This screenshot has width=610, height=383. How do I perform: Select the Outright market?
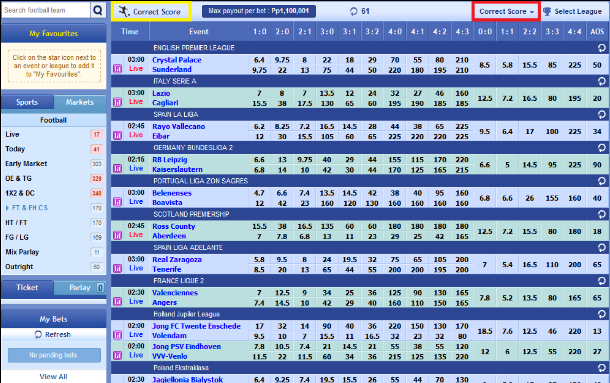point(54,267)
